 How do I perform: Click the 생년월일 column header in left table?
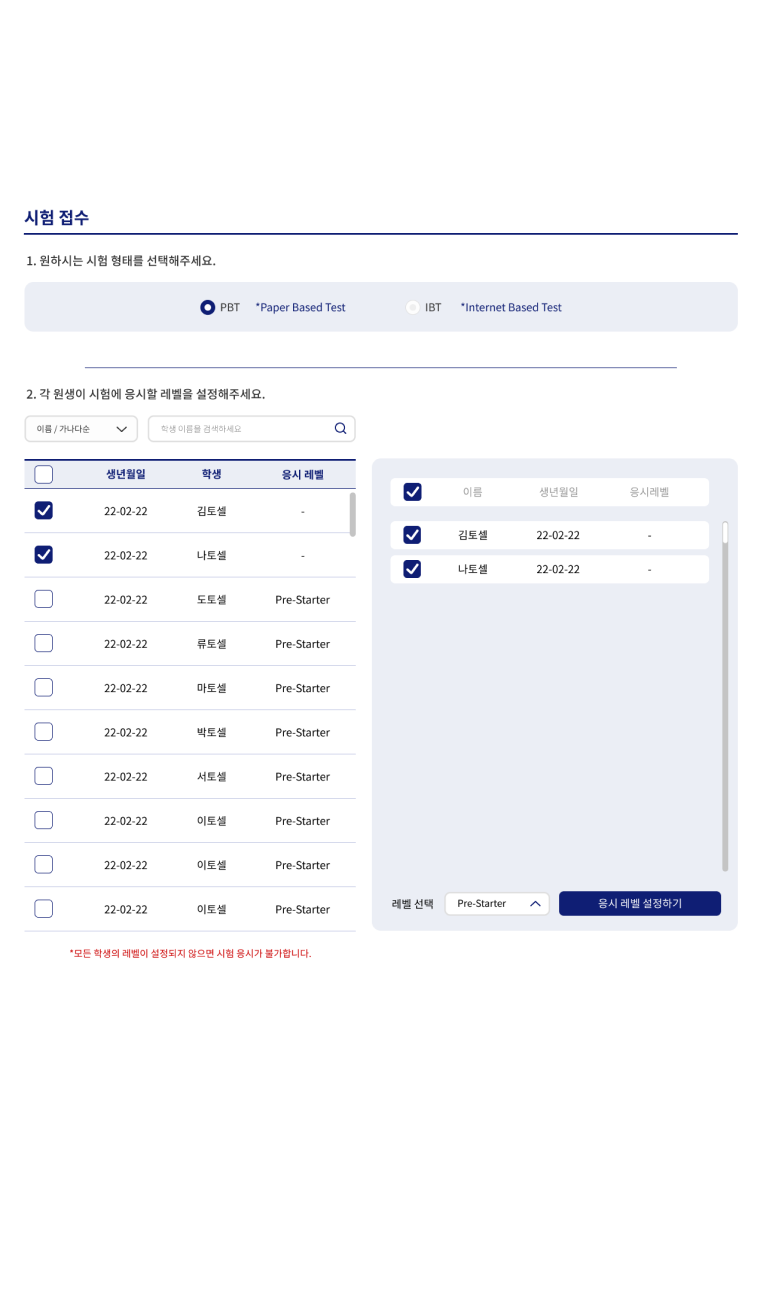pos(126,474)
